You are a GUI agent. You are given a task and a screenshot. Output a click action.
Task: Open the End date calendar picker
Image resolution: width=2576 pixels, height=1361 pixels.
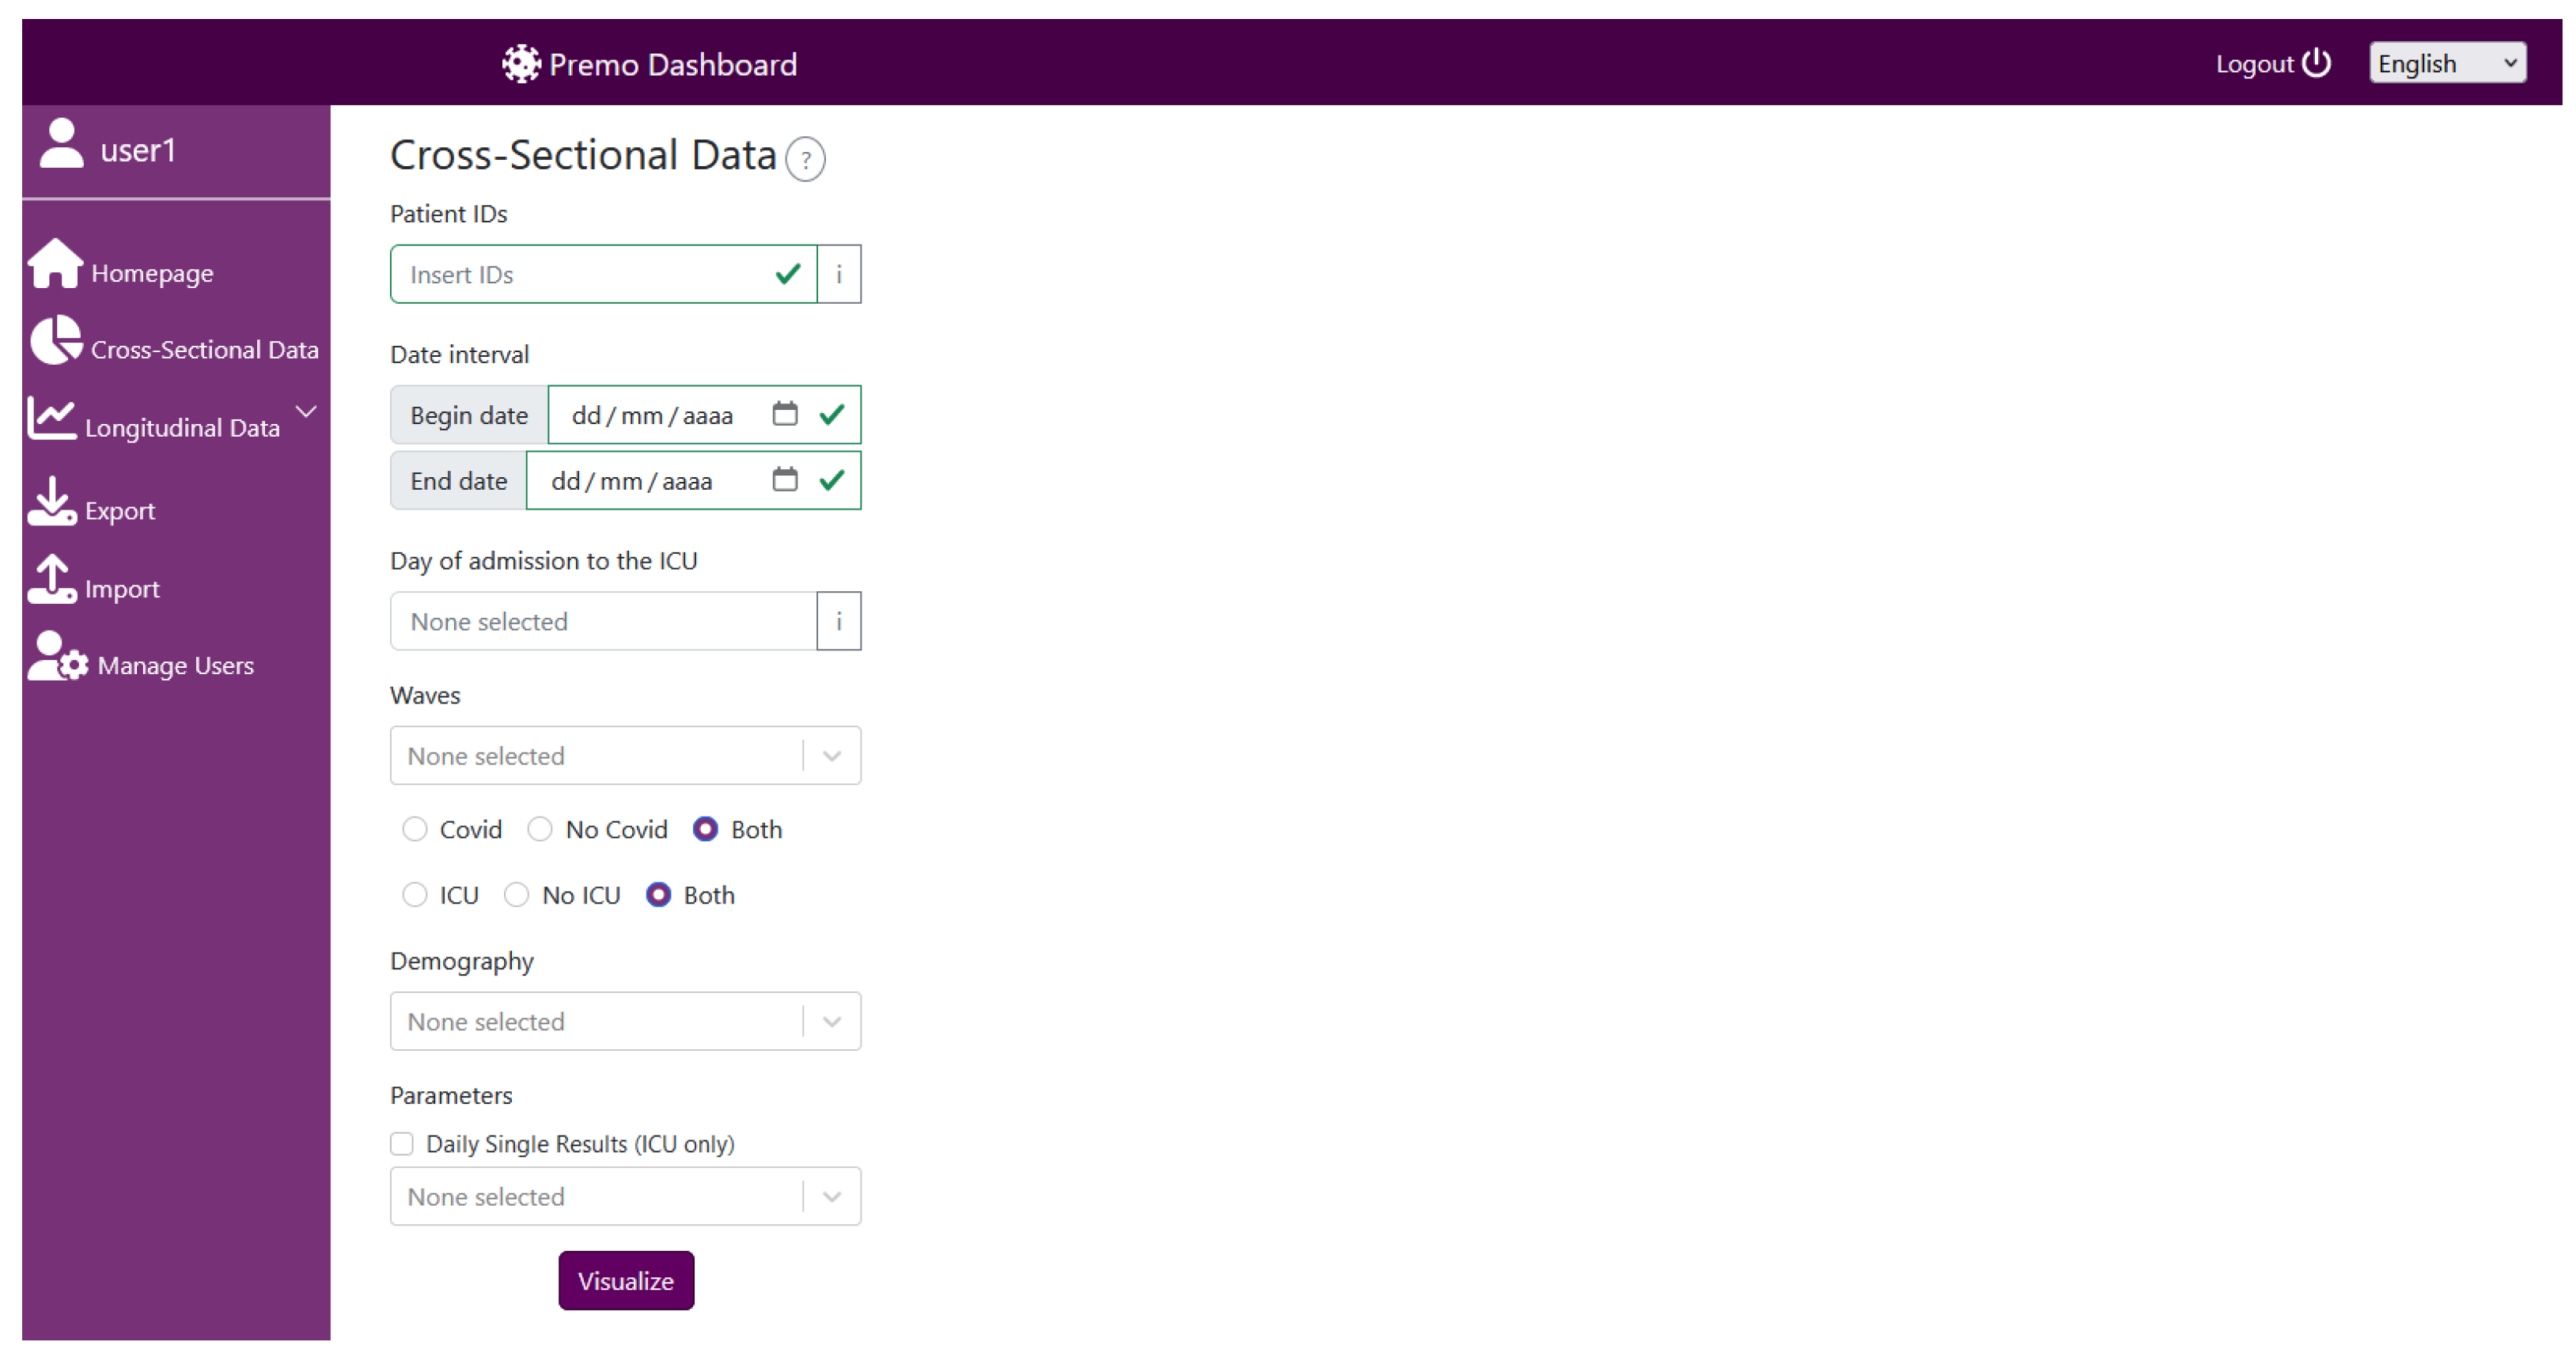(x=784, y=480)
